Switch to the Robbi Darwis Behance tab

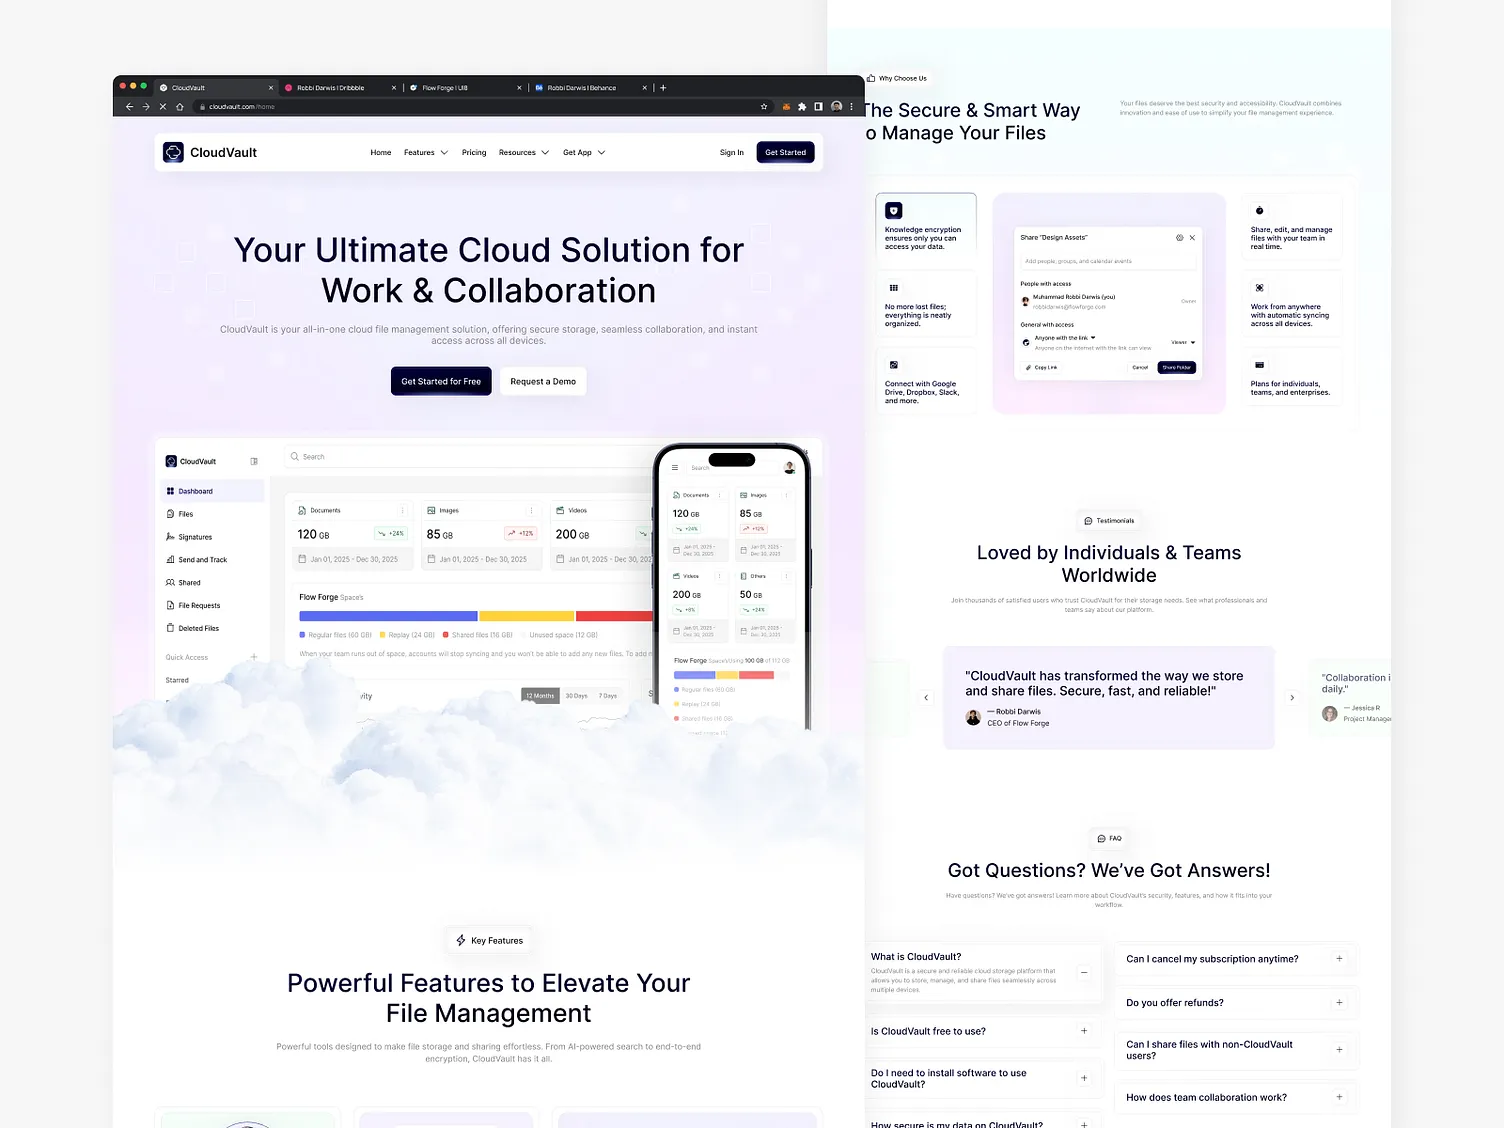590,88
